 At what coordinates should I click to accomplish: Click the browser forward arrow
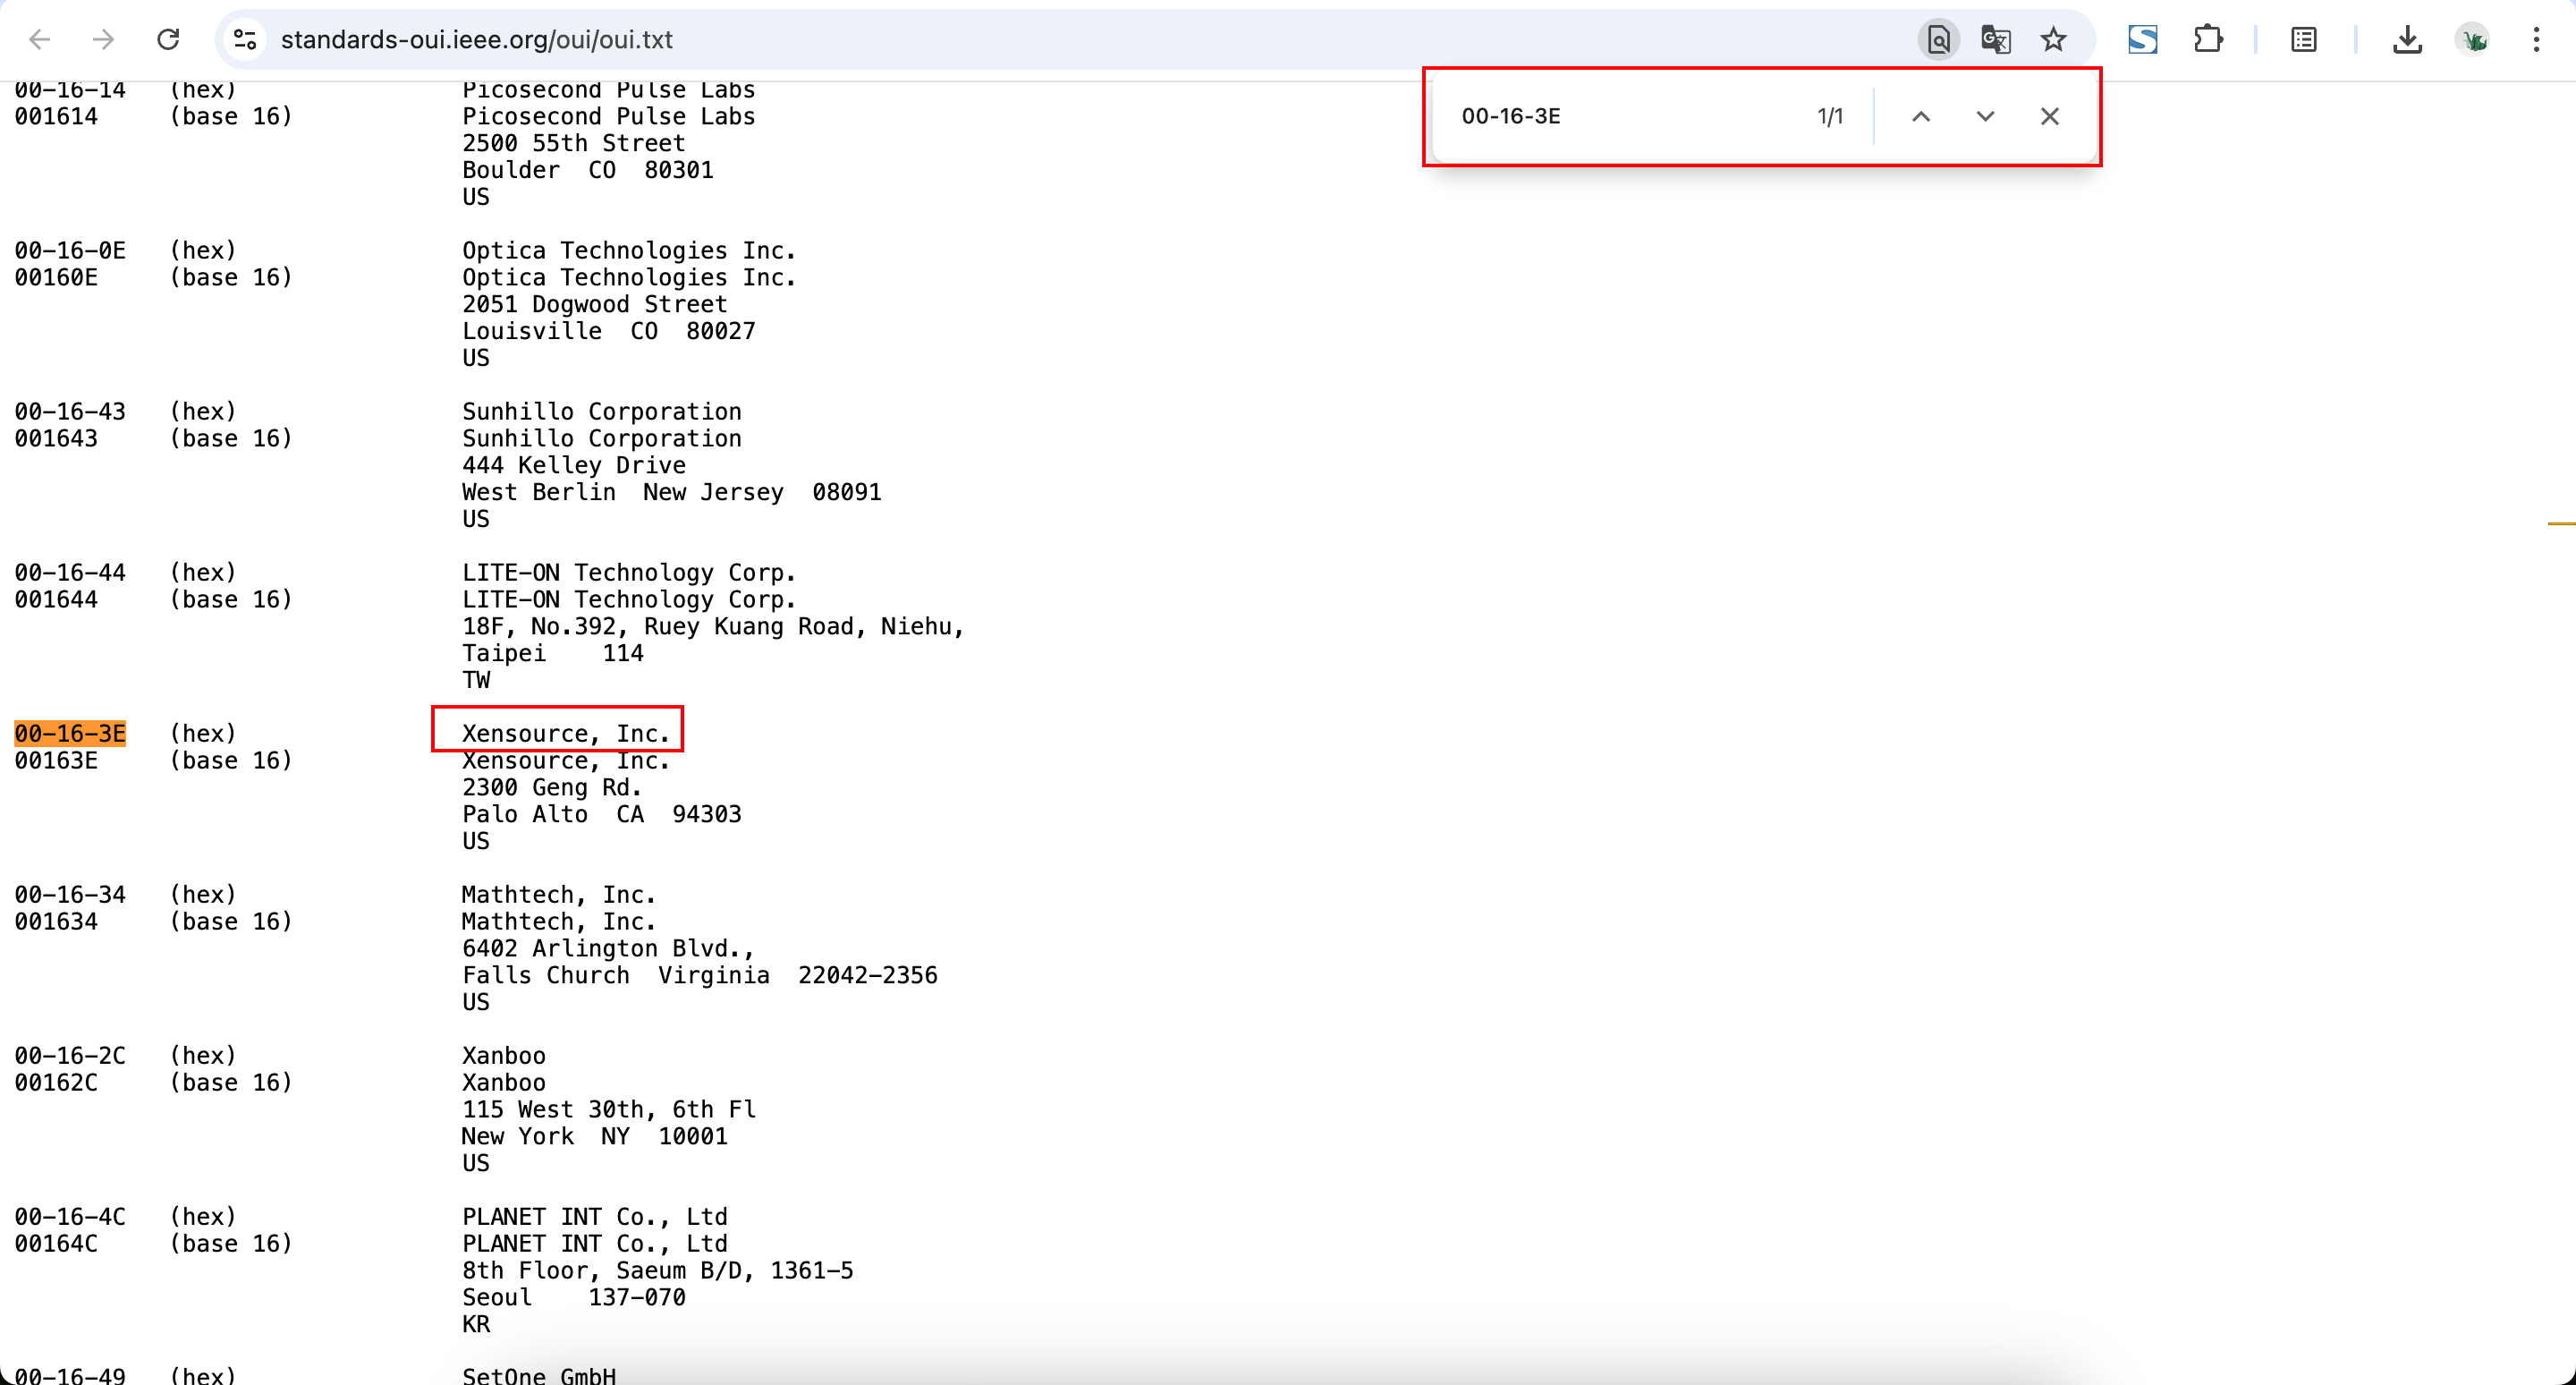coord(103,40)
